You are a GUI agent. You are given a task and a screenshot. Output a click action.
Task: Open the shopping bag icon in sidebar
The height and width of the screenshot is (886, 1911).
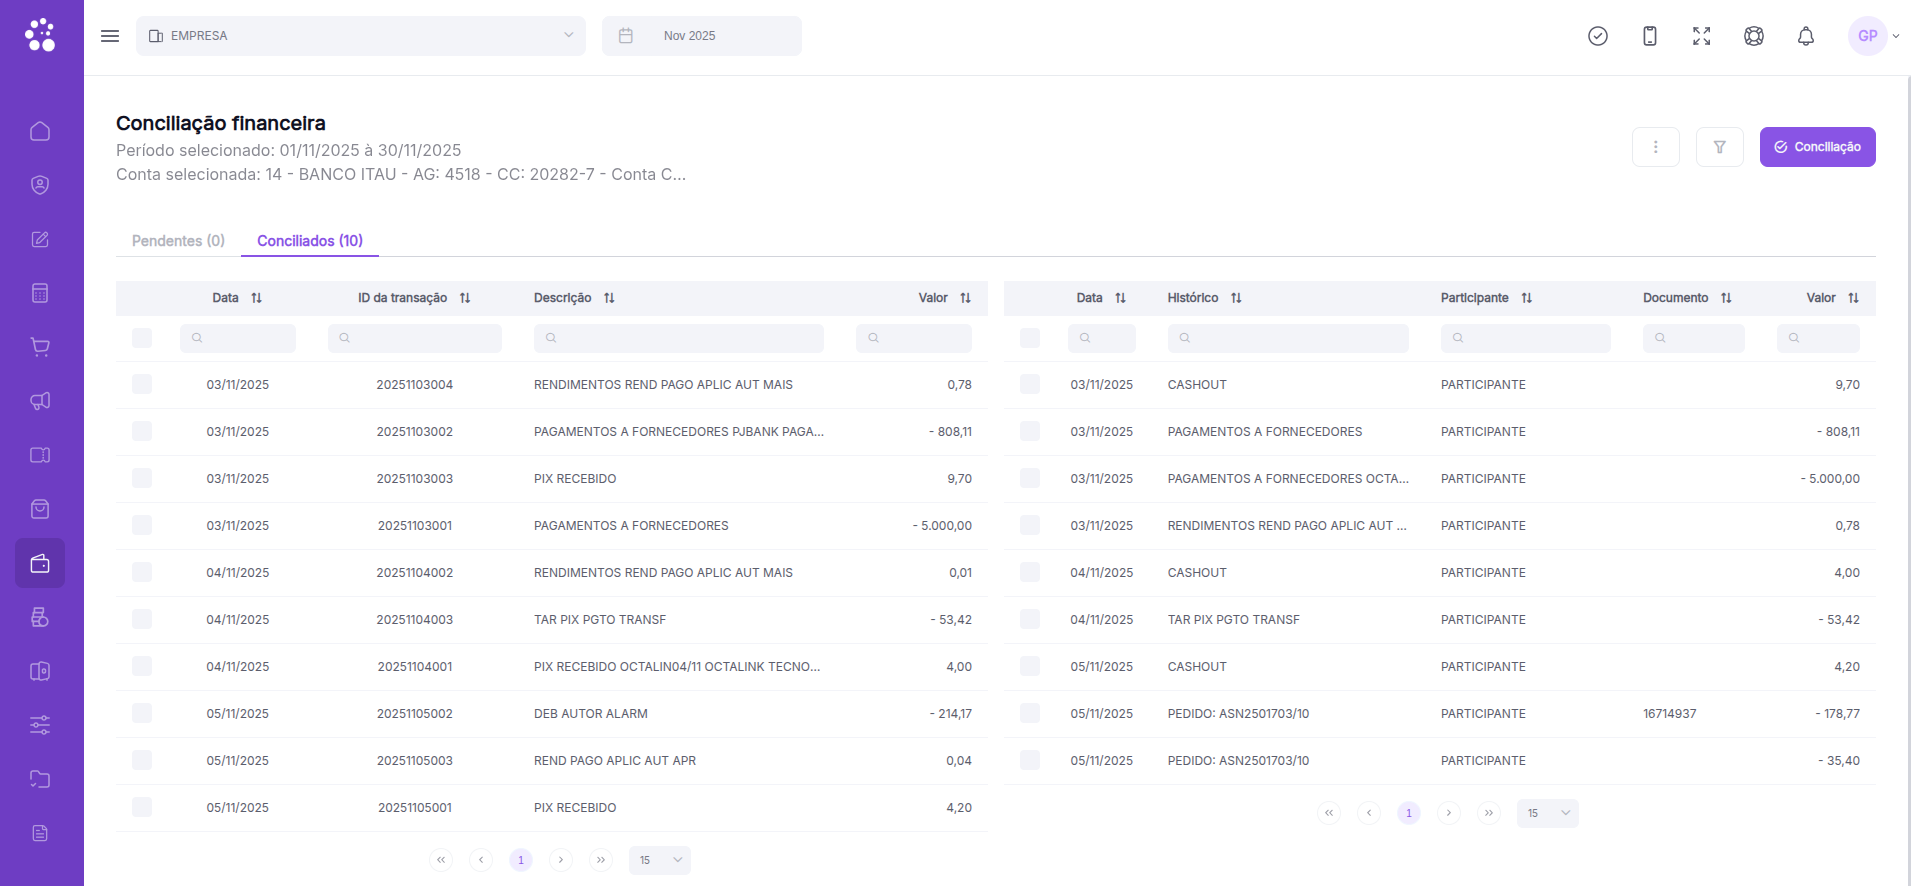pos(40,509)
